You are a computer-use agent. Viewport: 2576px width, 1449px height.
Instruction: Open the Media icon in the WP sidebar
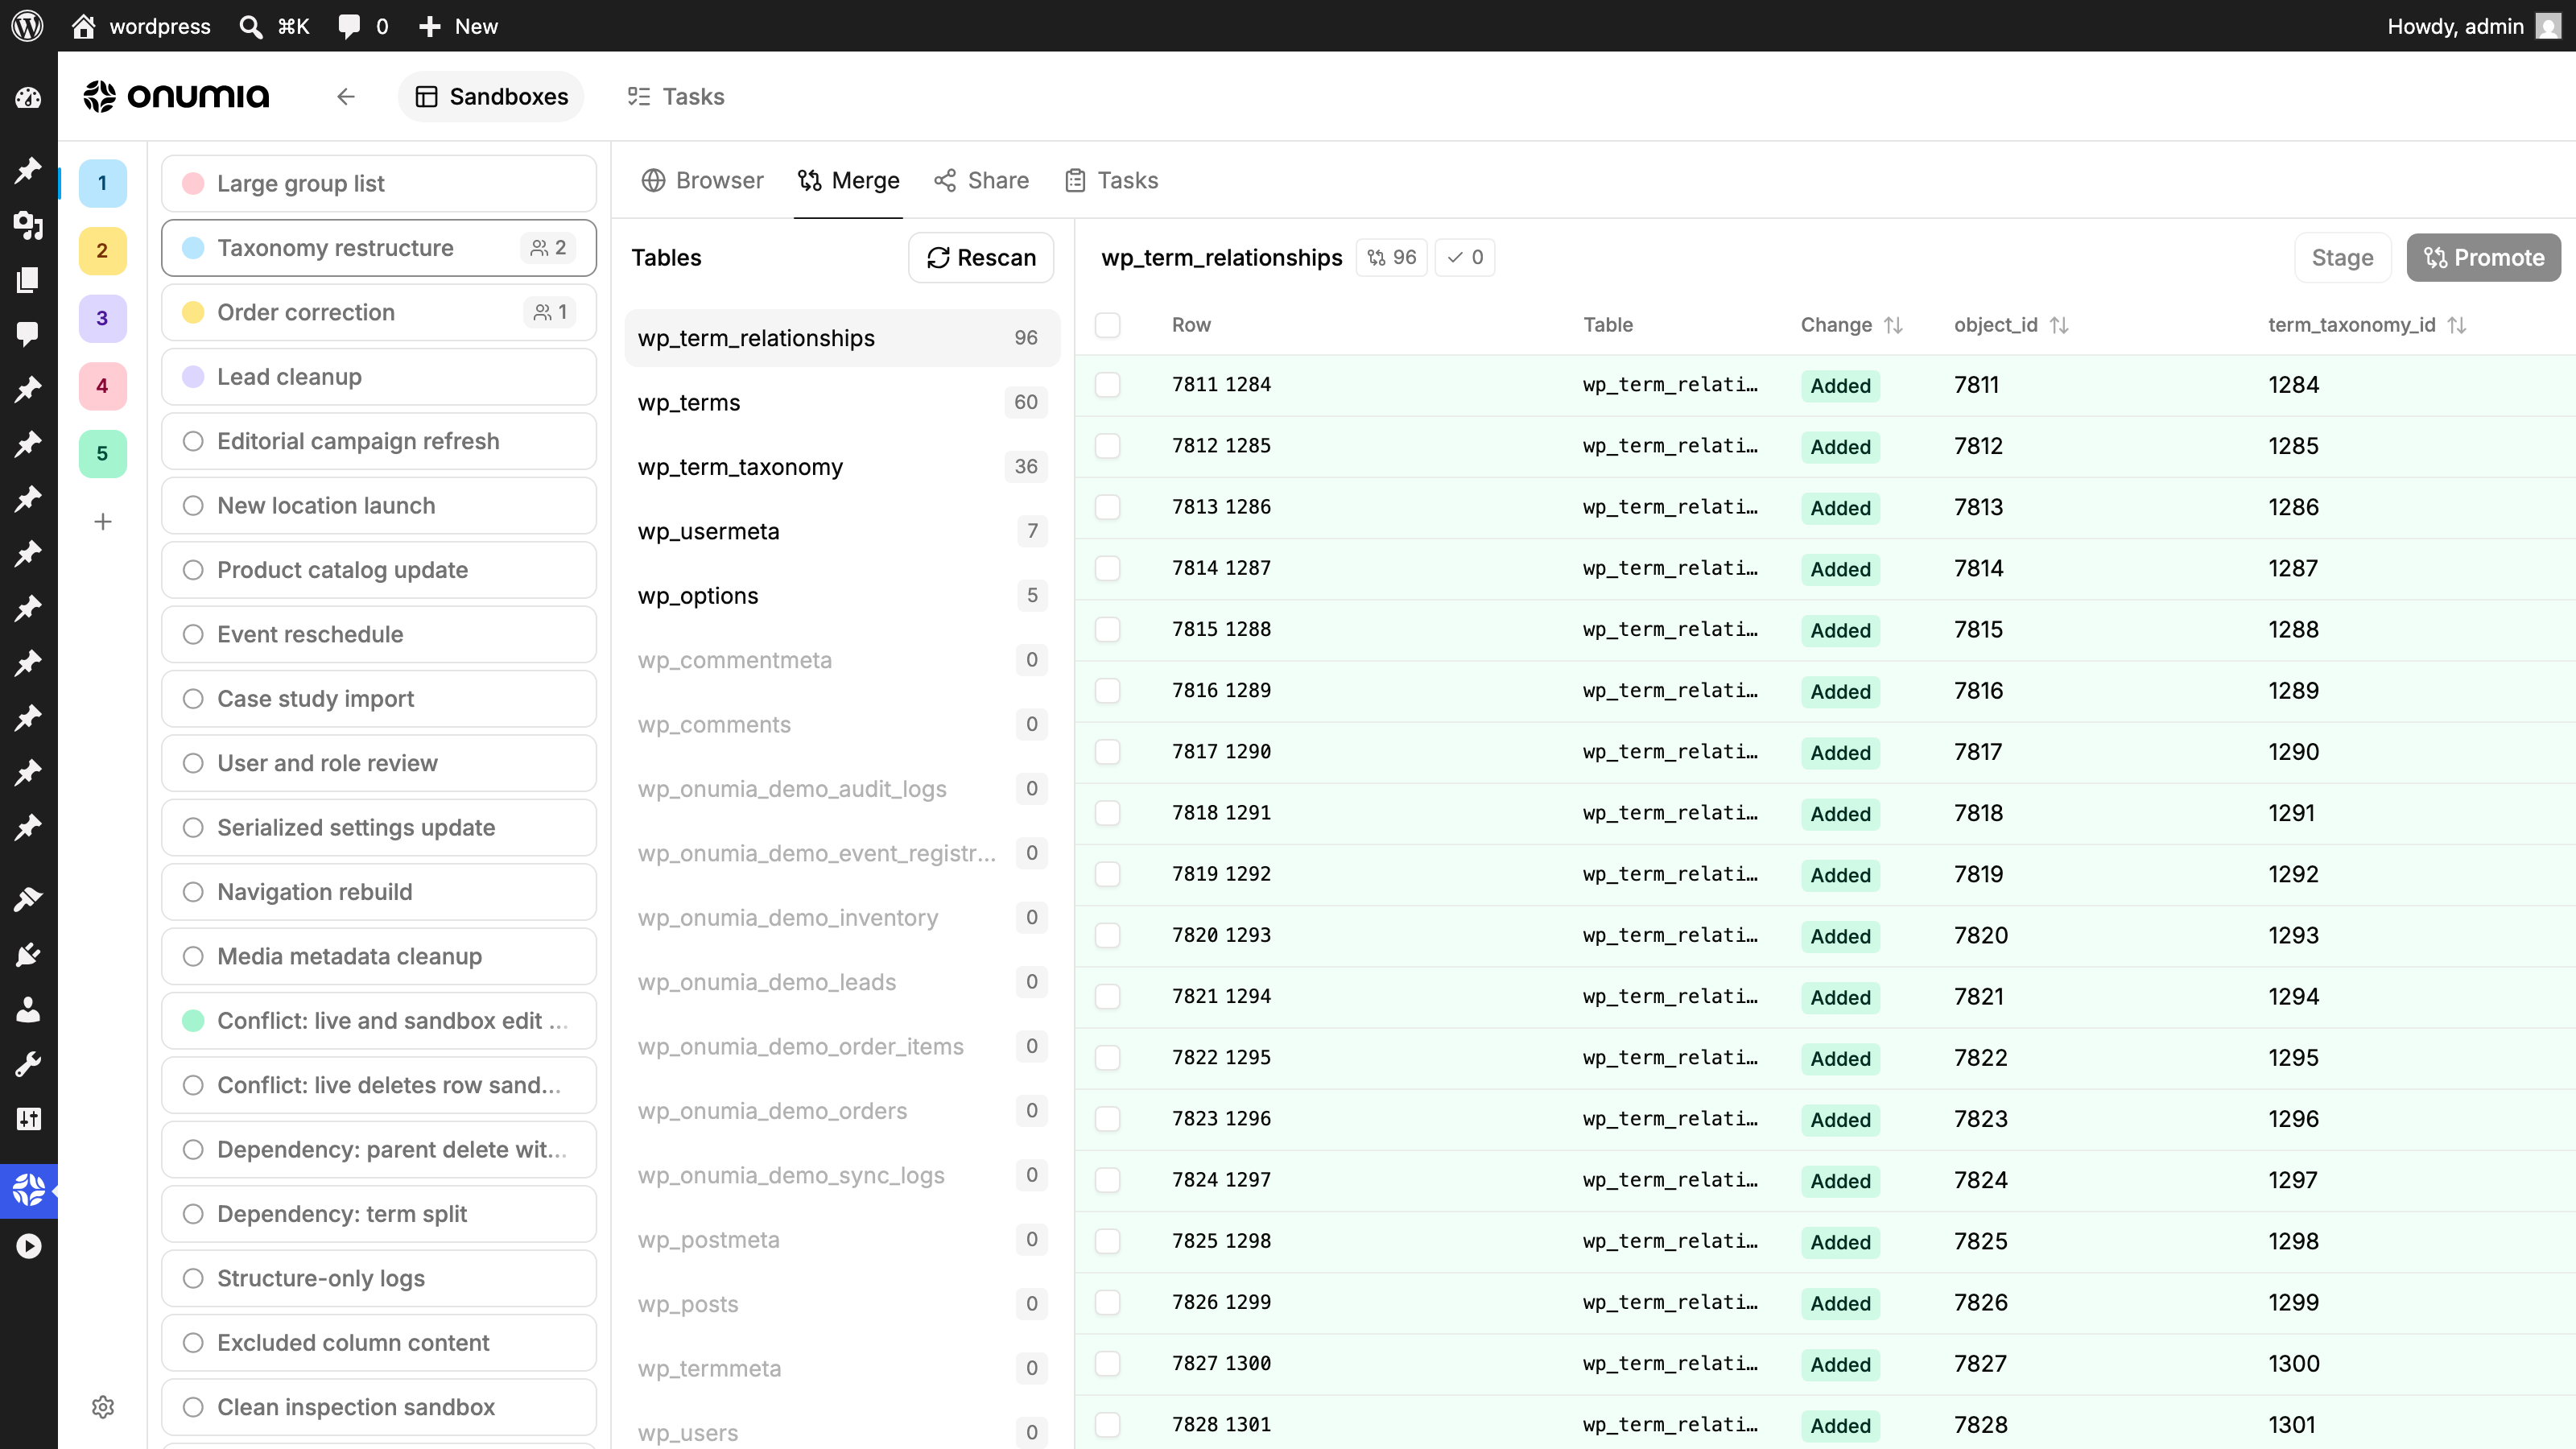tap(28, 225)
